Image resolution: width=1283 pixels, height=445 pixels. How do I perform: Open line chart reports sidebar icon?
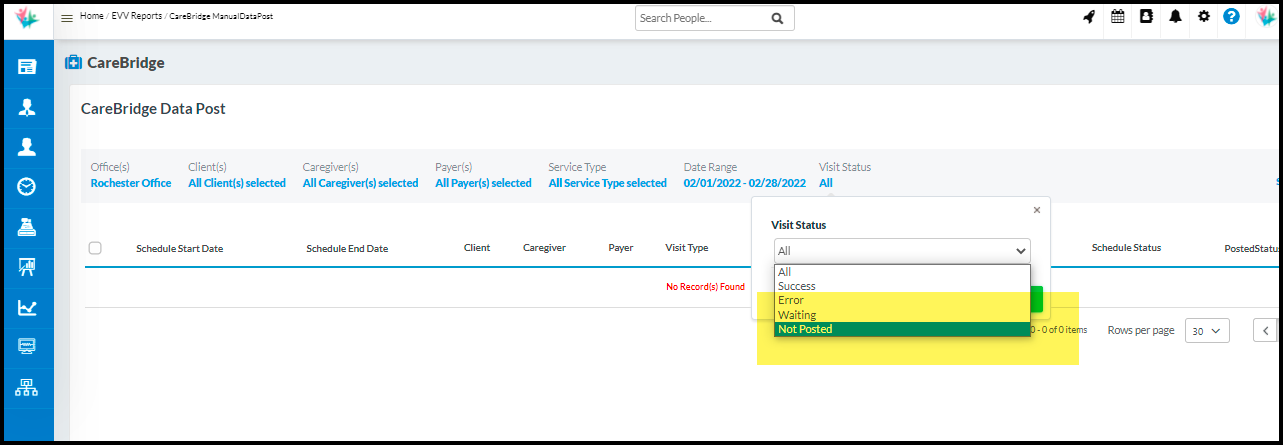point(27,307)
